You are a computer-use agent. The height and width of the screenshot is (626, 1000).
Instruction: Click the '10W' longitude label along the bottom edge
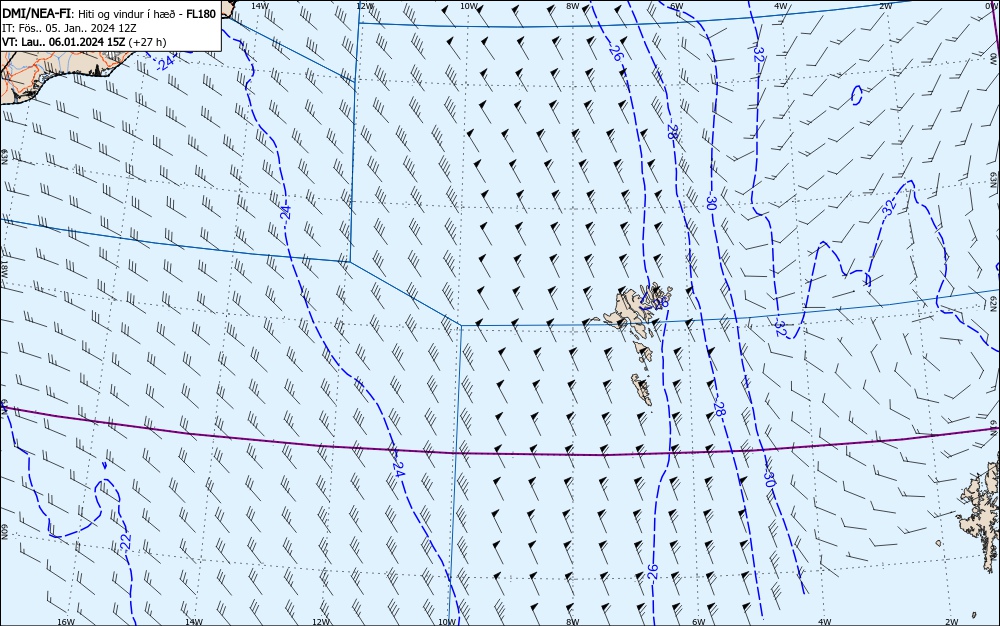447,622
